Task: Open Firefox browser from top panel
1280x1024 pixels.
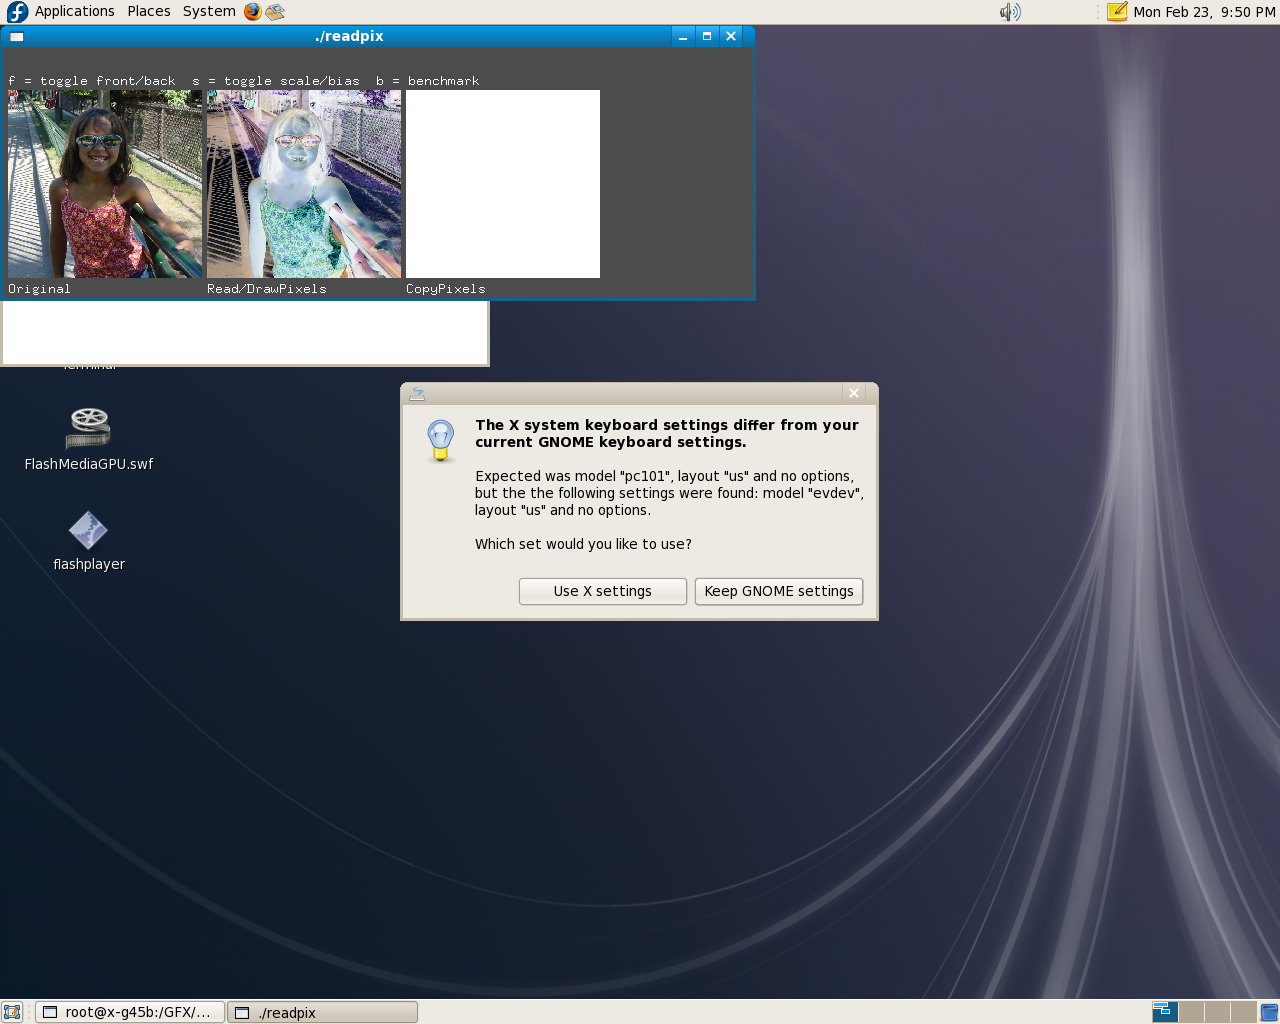Action: click(252, 12)
